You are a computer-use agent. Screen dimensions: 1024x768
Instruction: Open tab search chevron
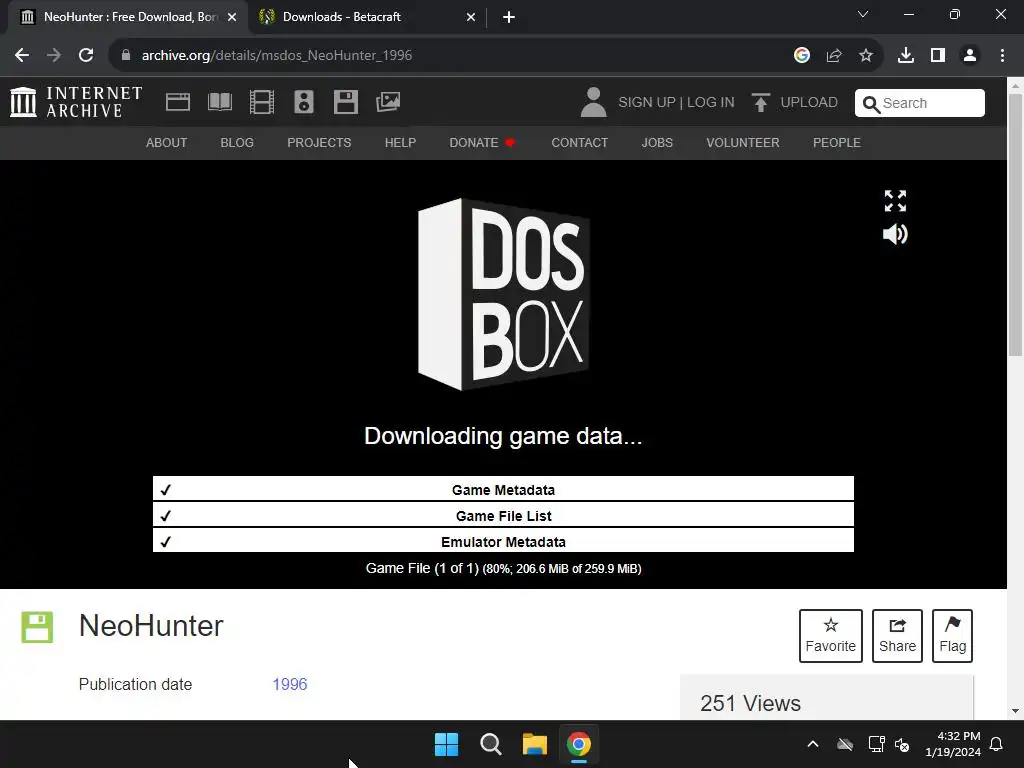click(x=863, y=14)
